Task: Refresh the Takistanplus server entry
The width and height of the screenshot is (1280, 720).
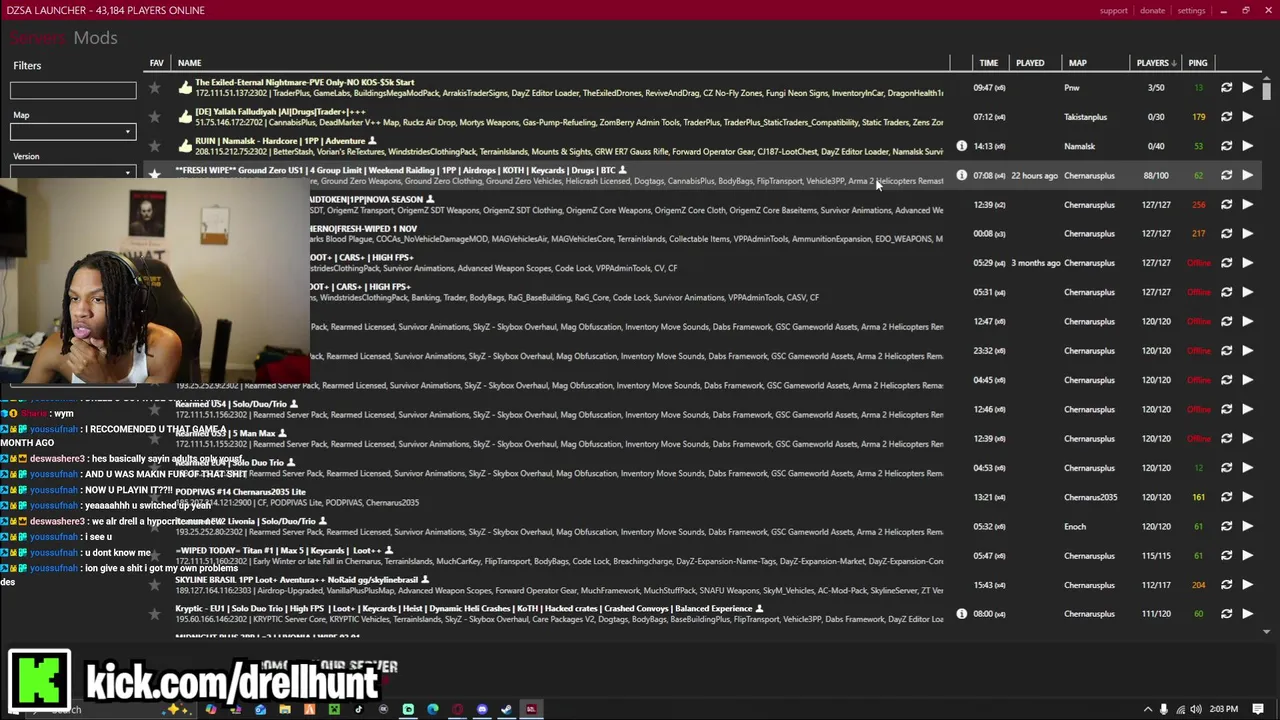Action: pyautogui.click(x=1226, y=117)
